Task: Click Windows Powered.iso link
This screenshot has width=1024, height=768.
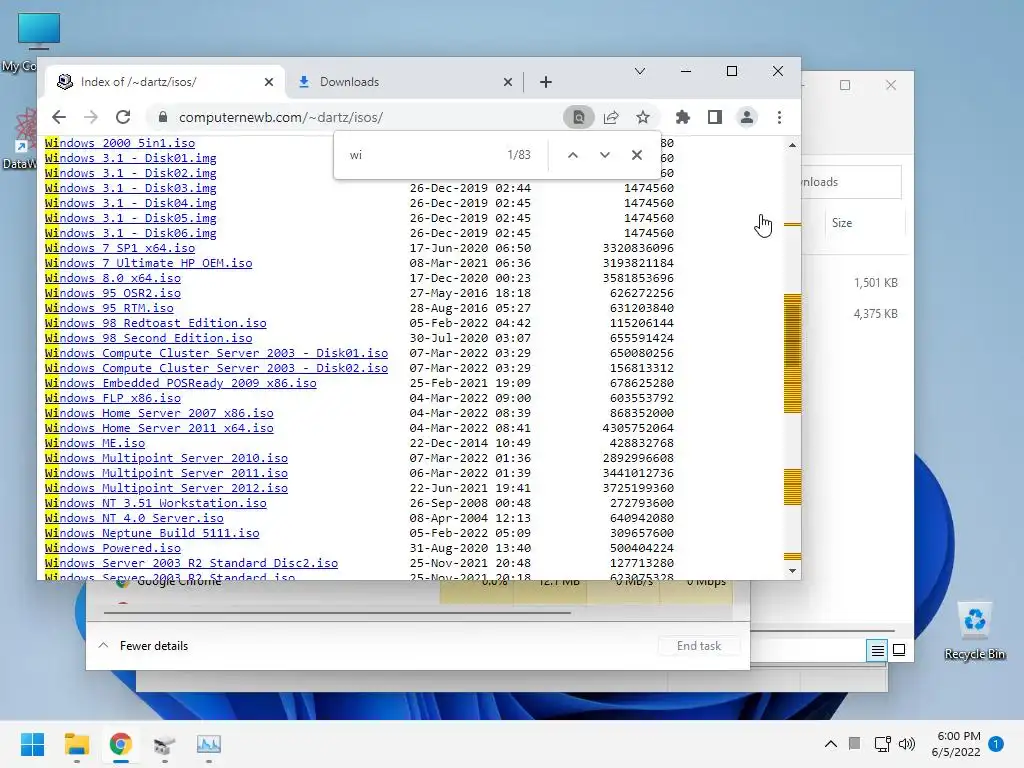Action: [113, 549]
